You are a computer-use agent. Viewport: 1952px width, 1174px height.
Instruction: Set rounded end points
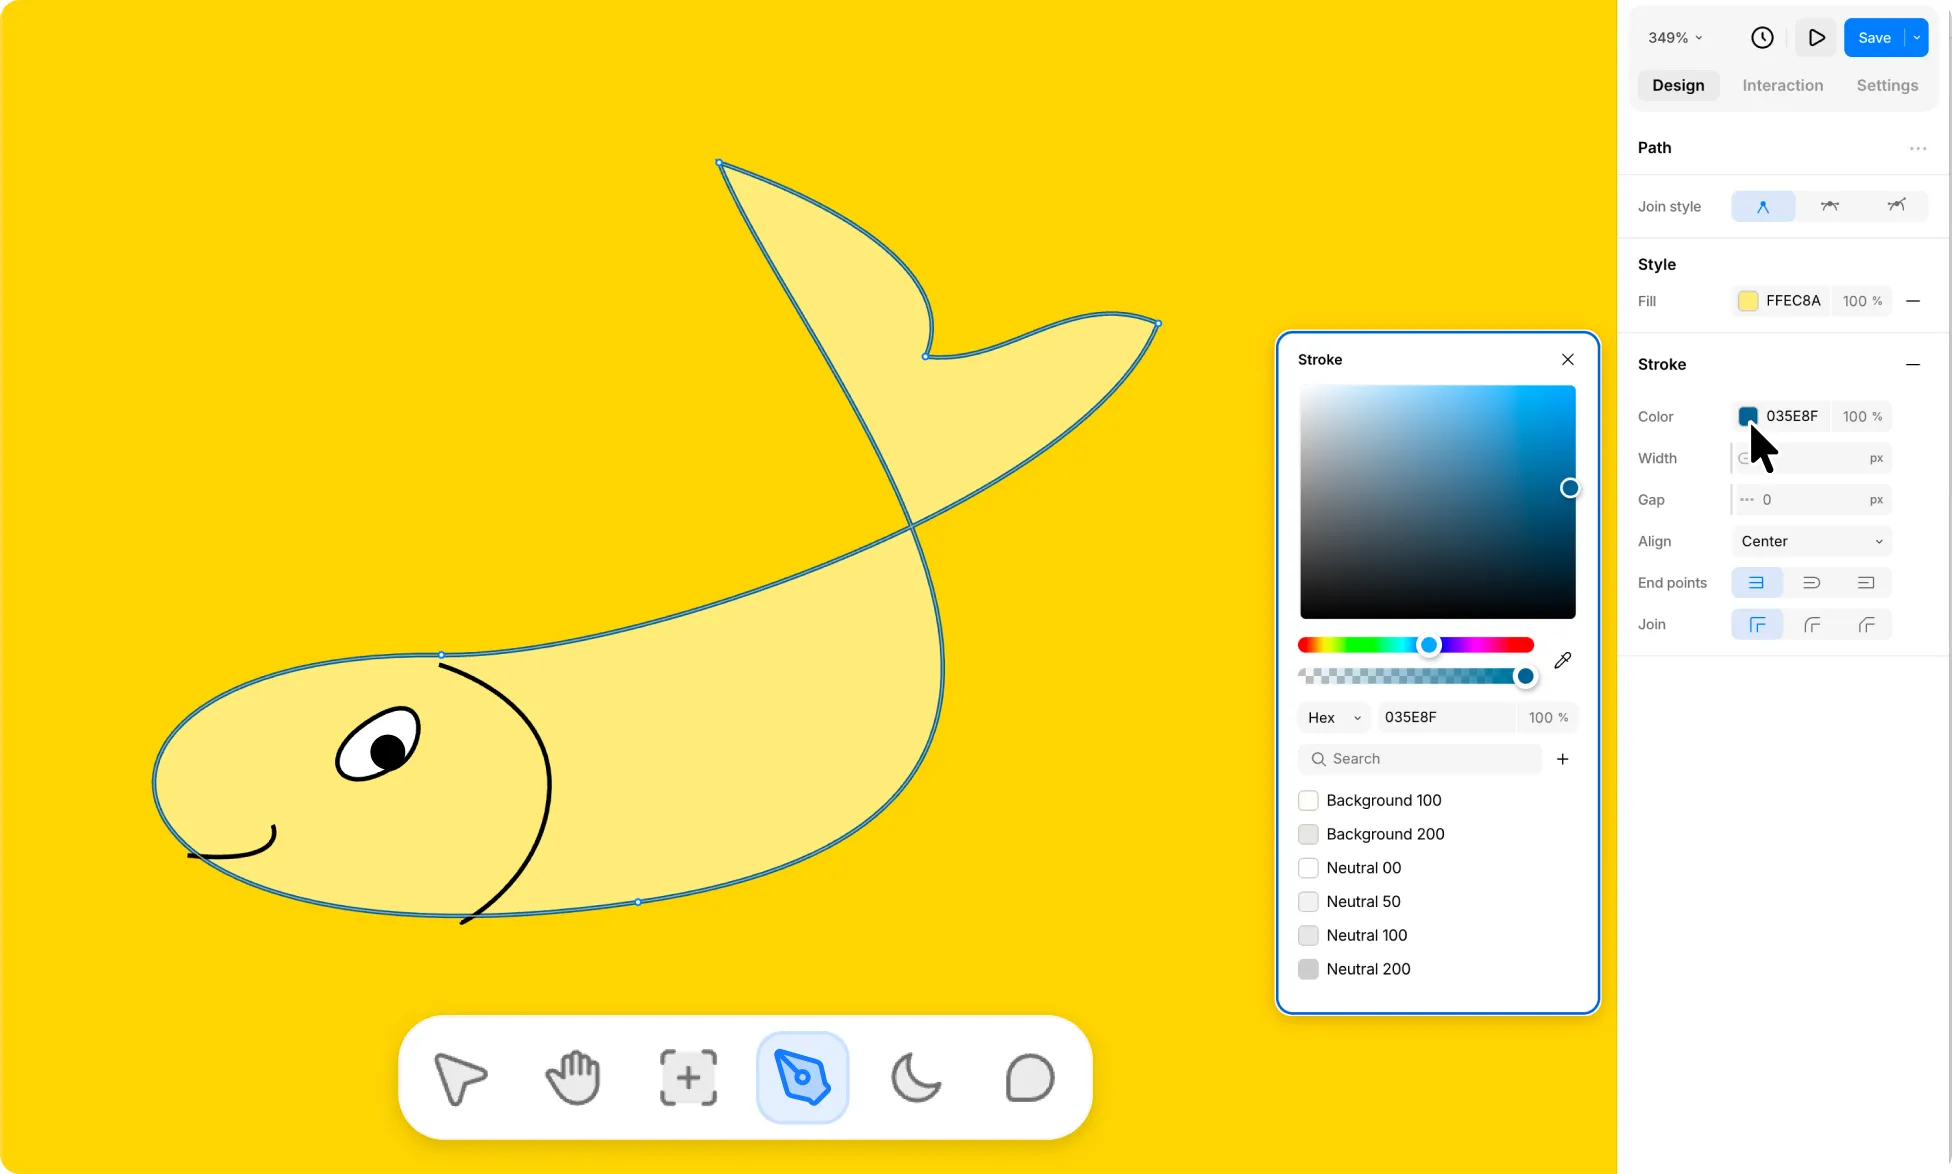coord(1812,583)
